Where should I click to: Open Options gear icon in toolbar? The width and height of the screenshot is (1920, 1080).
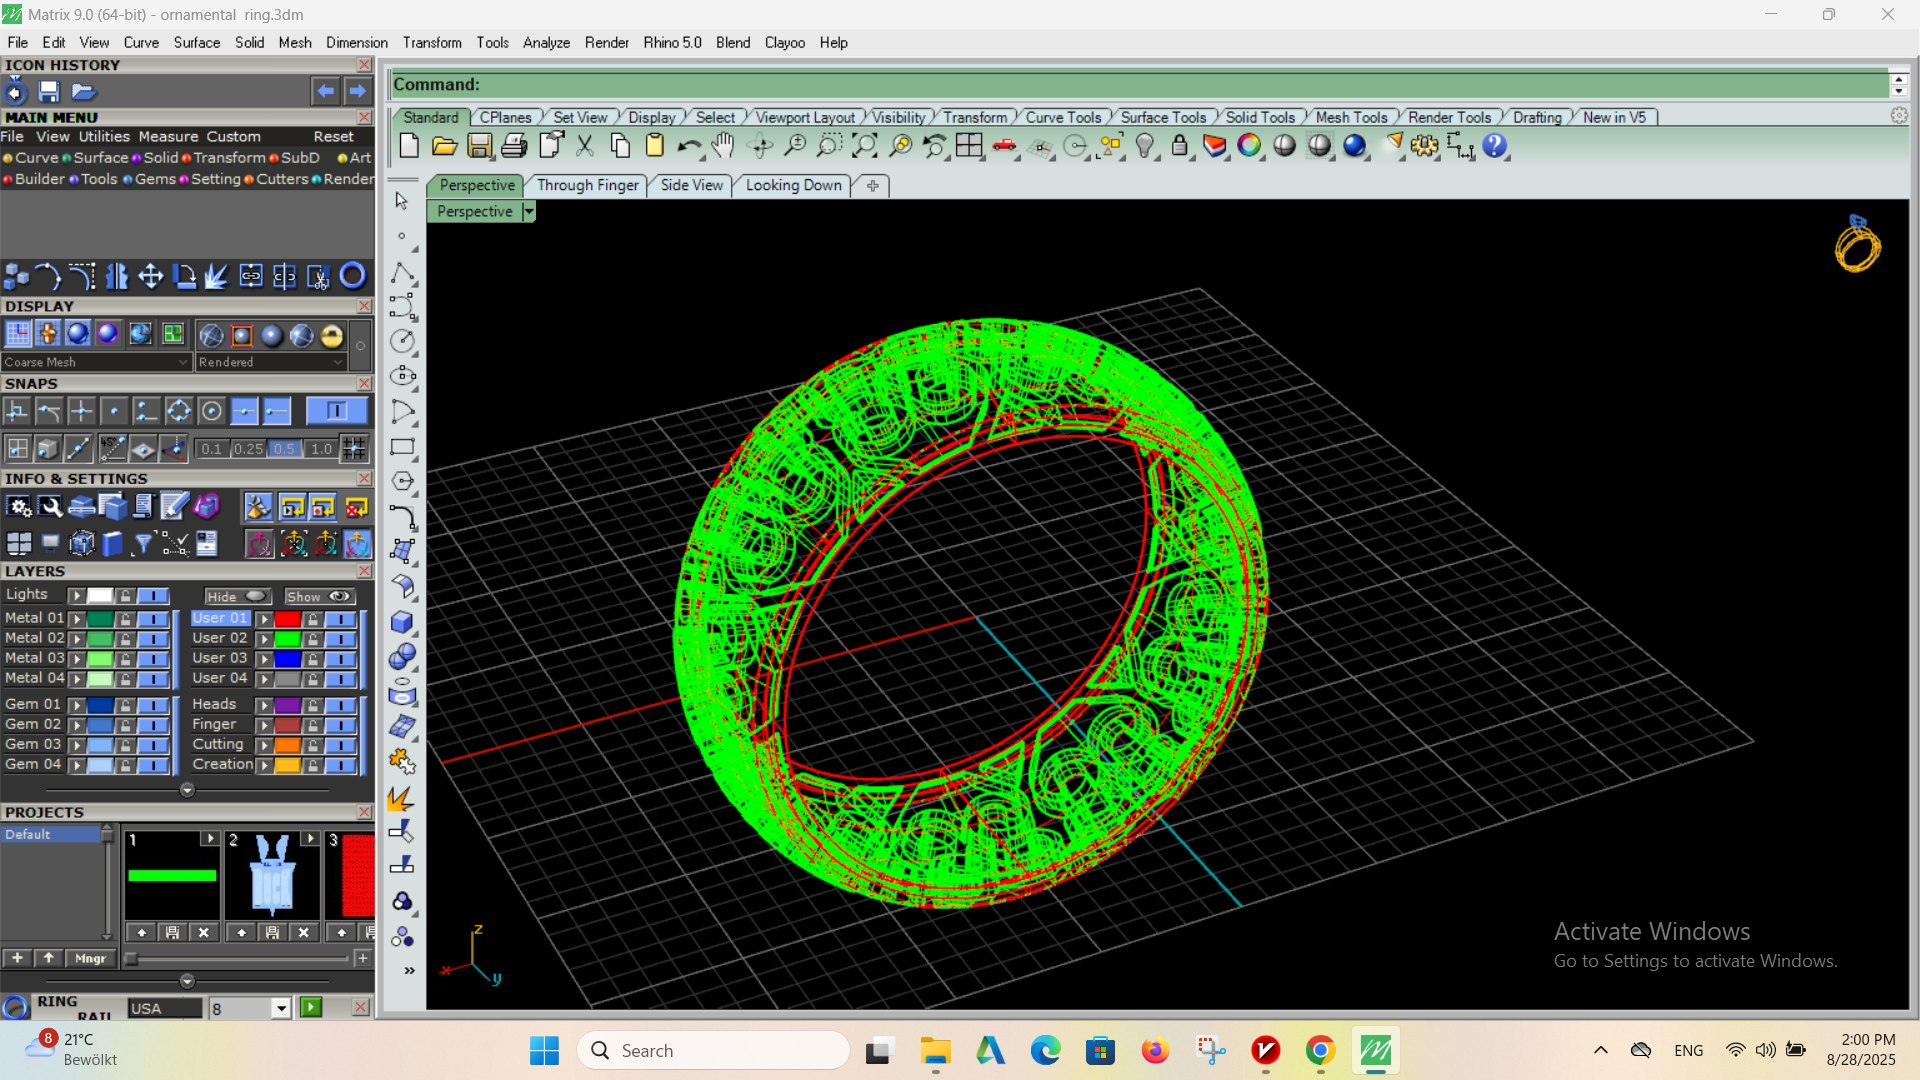click(x=1425, y=146)
